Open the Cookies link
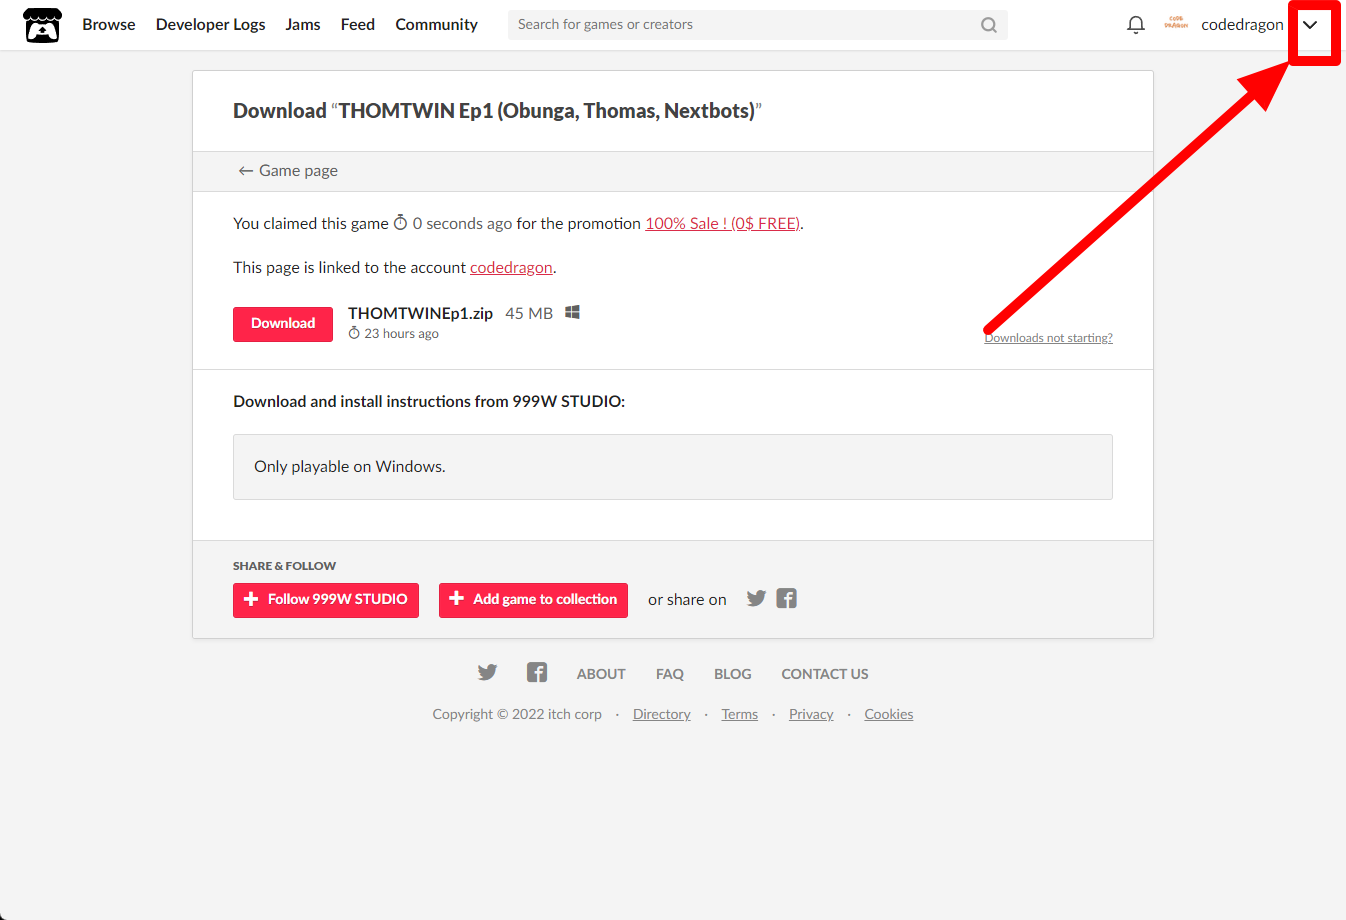1346x920 pixels. pos(889,714)
